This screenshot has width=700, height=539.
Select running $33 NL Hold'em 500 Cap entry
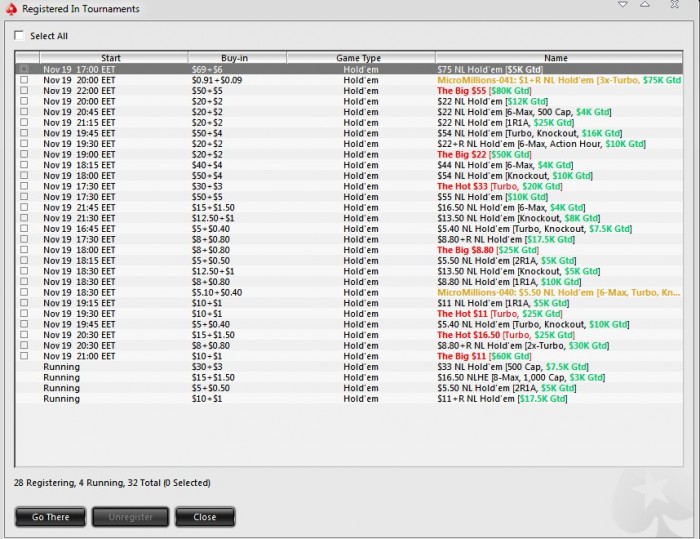(513, 367)
